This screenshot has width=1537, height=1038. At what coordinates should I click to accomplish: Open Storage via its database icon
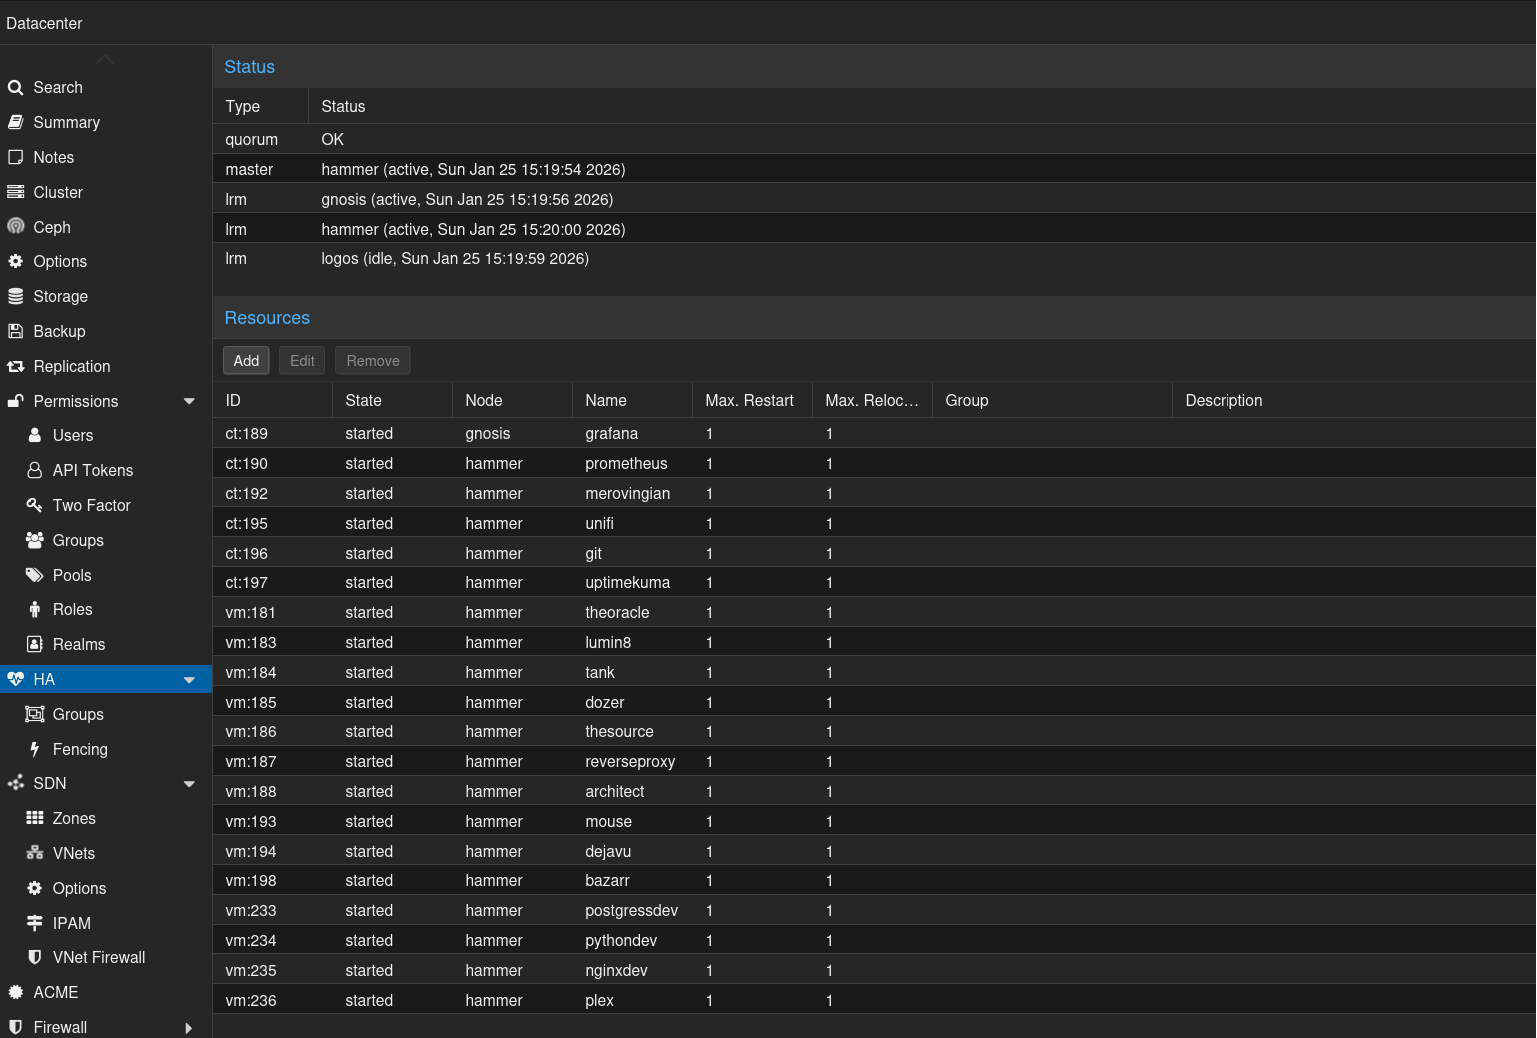tap(16, 296)
